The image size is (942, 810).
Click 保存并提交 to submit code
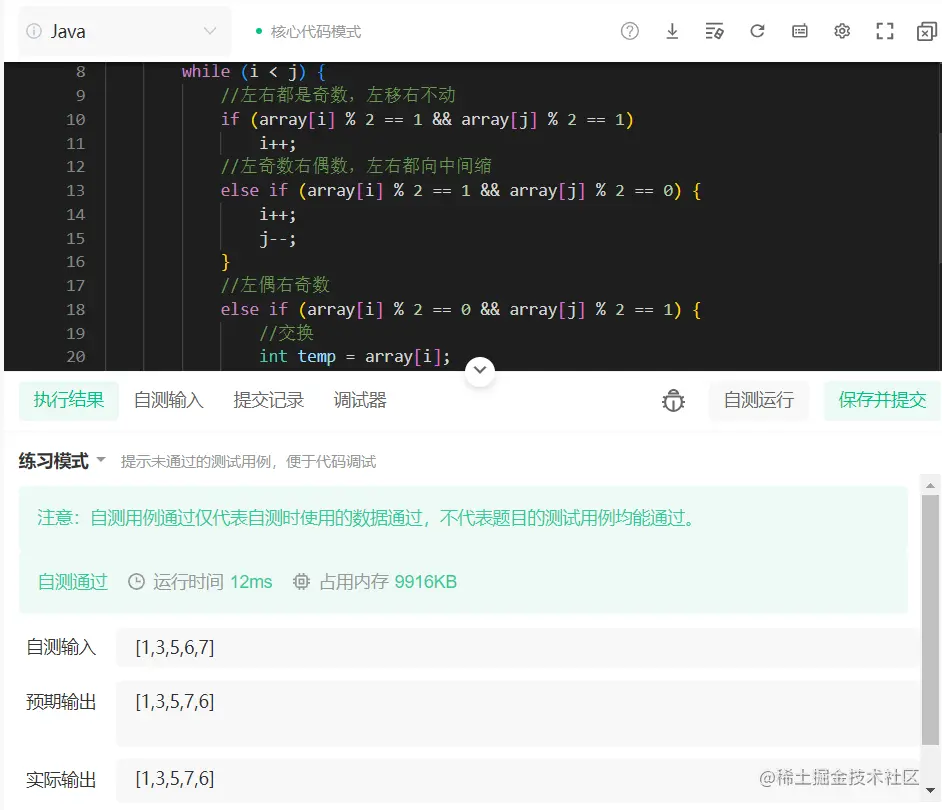click(882, 400)
